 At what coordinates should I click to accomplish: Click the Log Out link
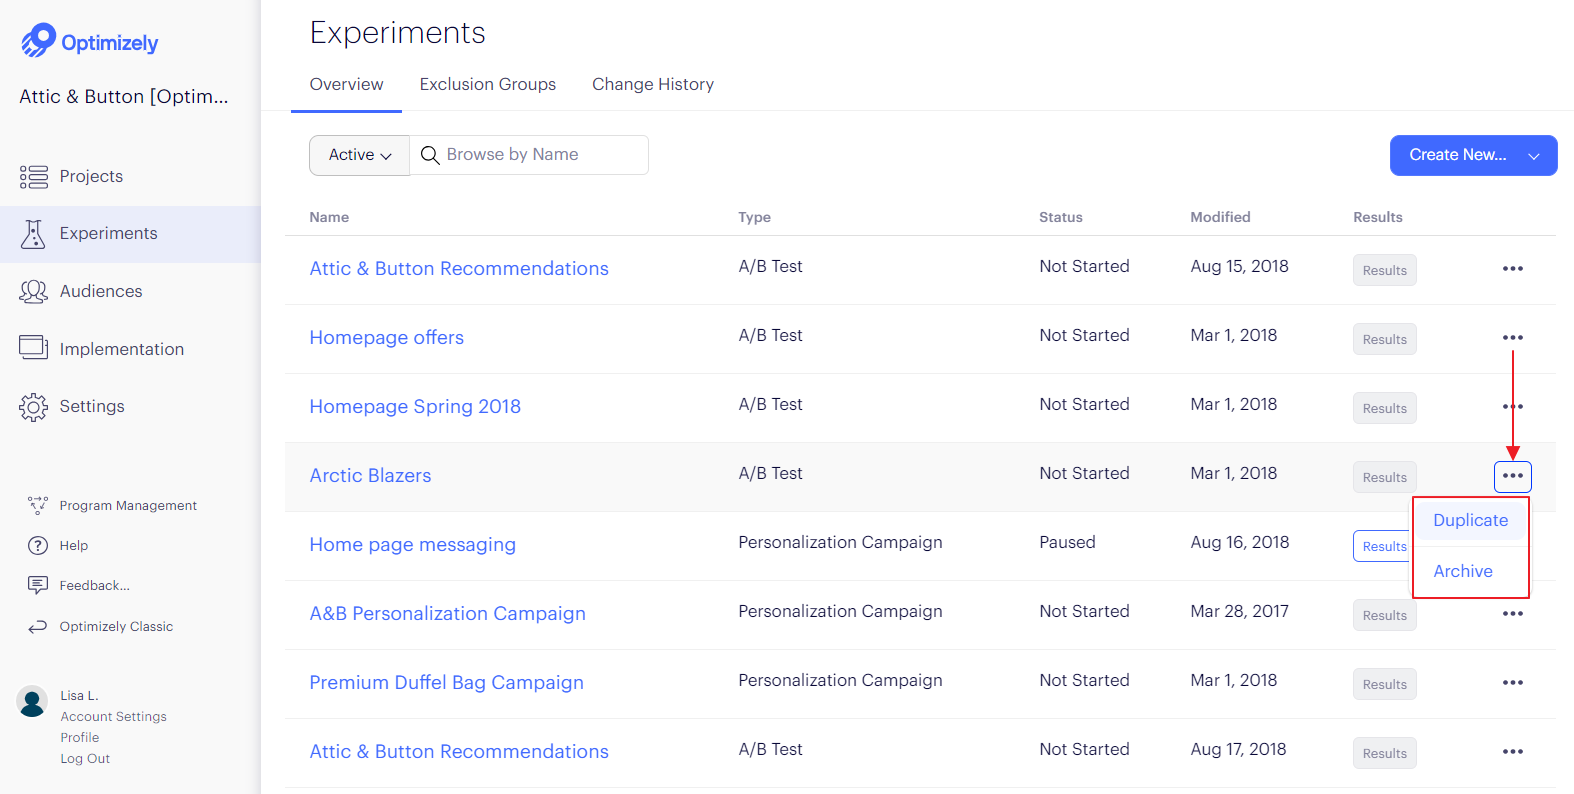coord(85,759)
